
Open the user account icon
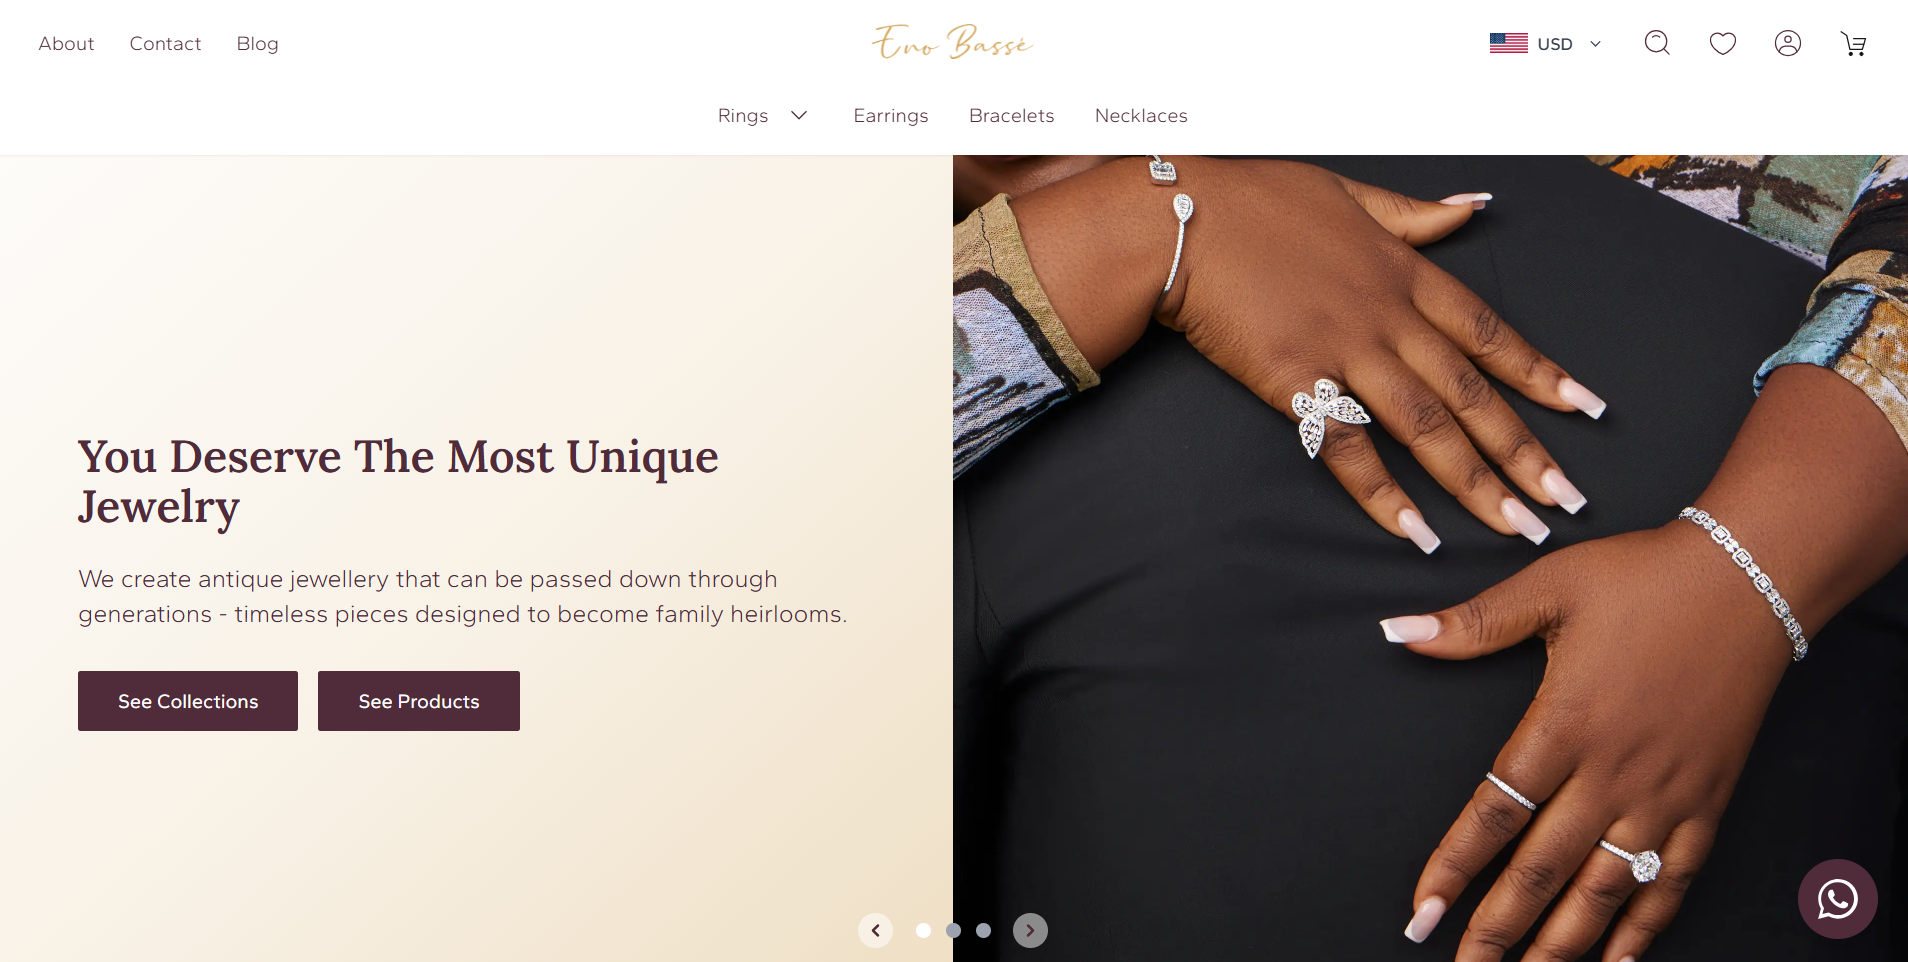(1788, 43)
